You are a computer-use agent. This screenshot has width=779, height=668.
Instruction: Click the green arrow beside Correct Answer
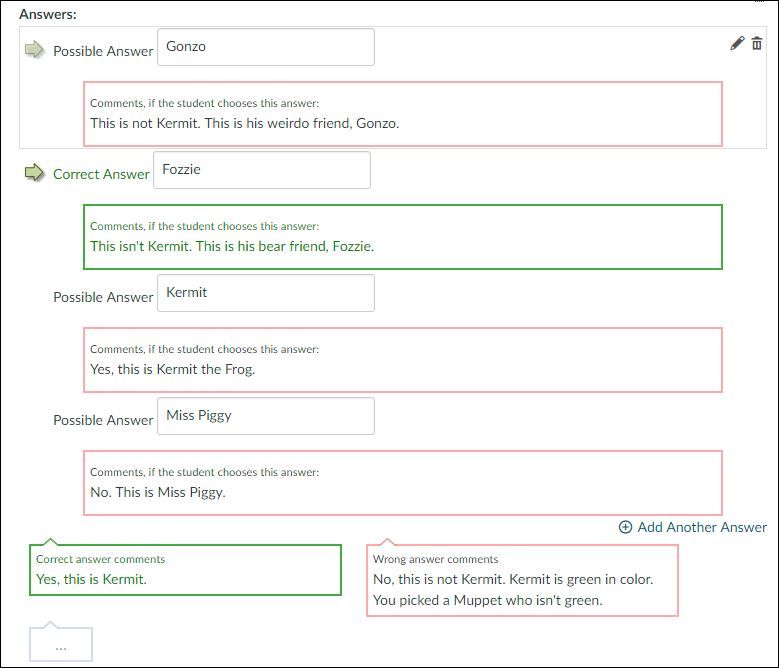point(35,173)
